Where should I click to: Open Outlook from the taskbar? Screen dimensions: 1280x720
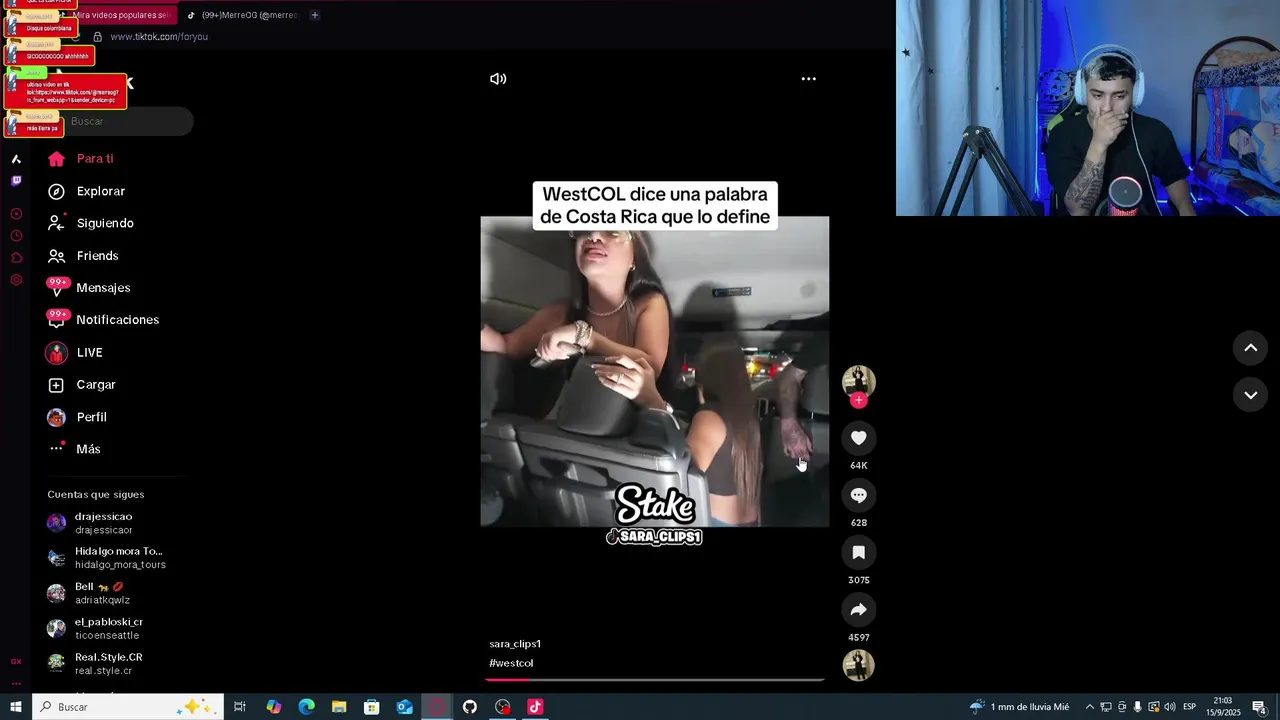coord(404,707)
